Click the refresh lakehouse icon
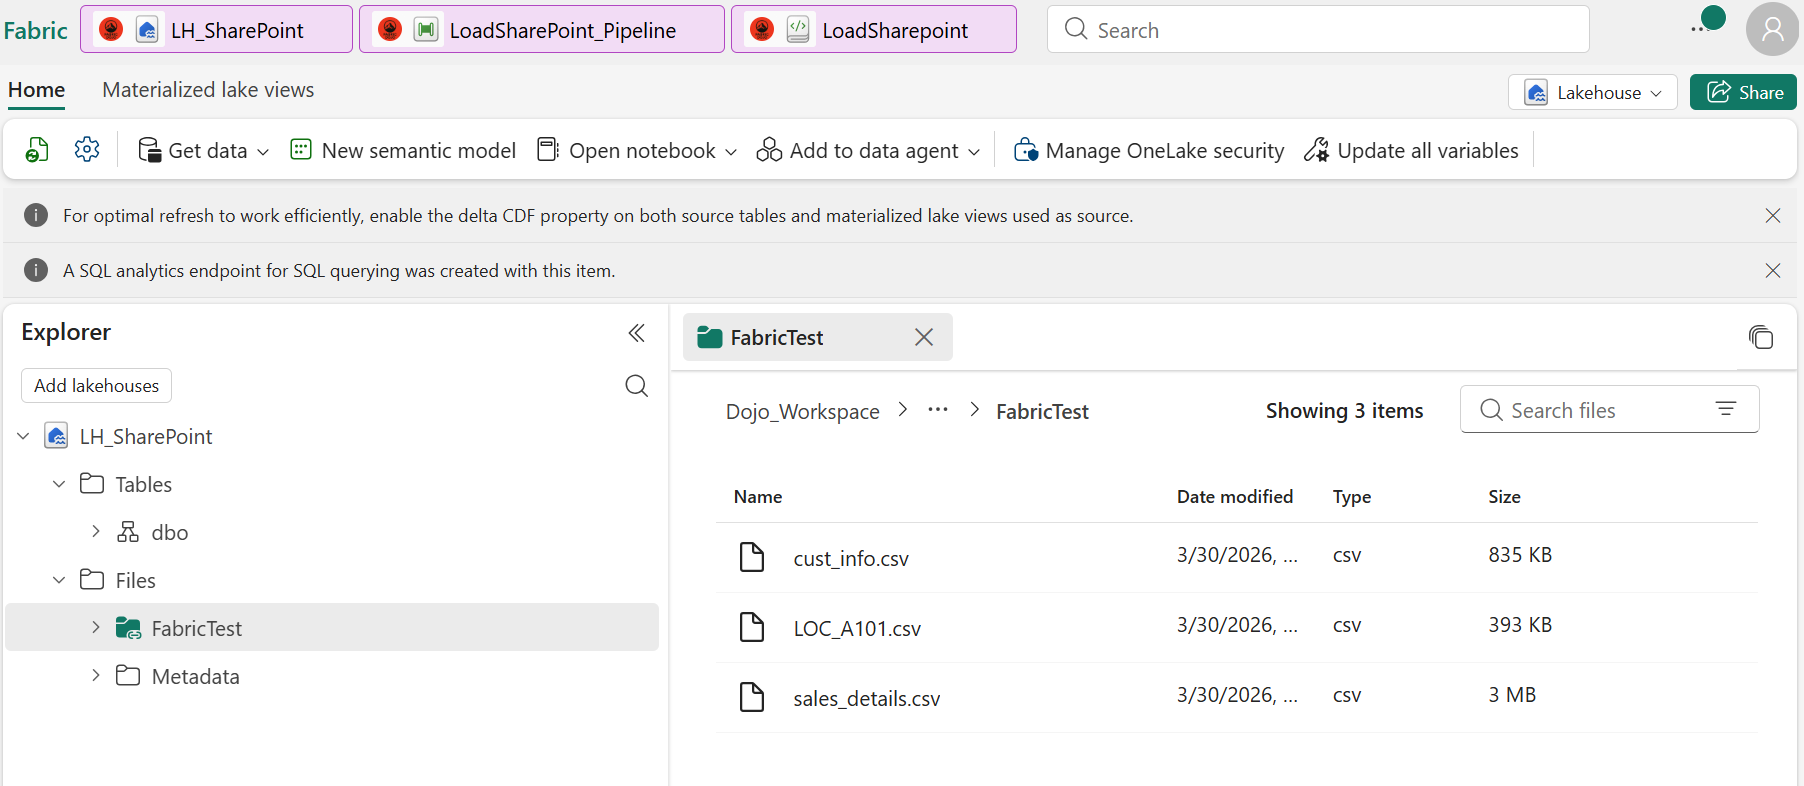This screenshot has width=1804, height=786. pyautogui.click(x=37, y=150)
